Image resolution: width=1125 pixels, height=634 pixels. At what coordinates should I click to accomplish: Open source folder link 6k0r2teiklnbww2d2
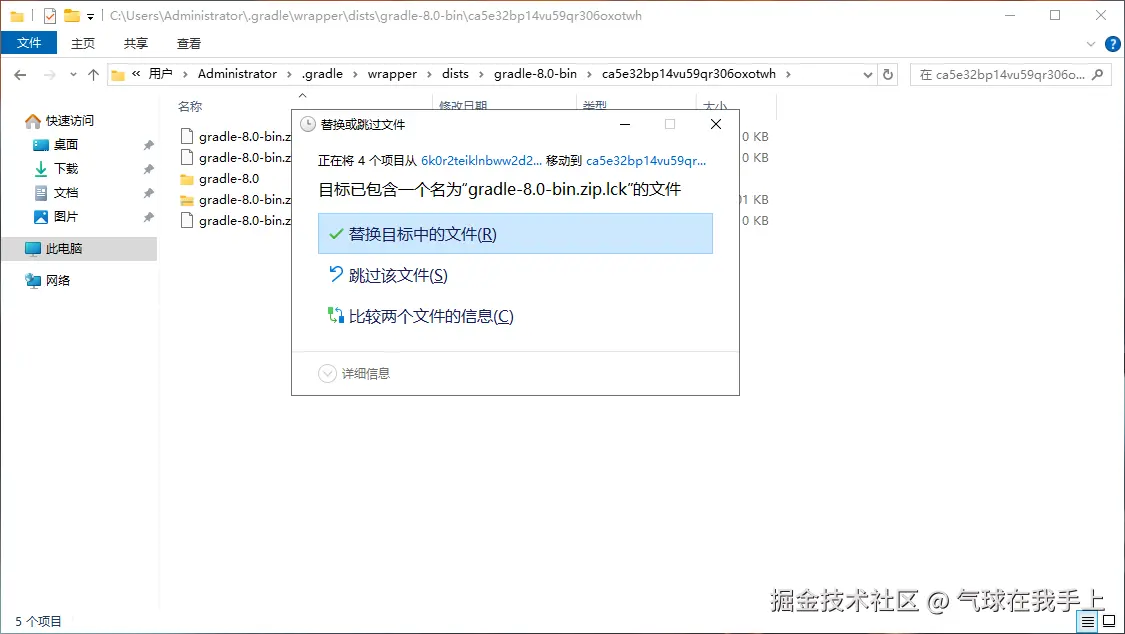(481, 161)
